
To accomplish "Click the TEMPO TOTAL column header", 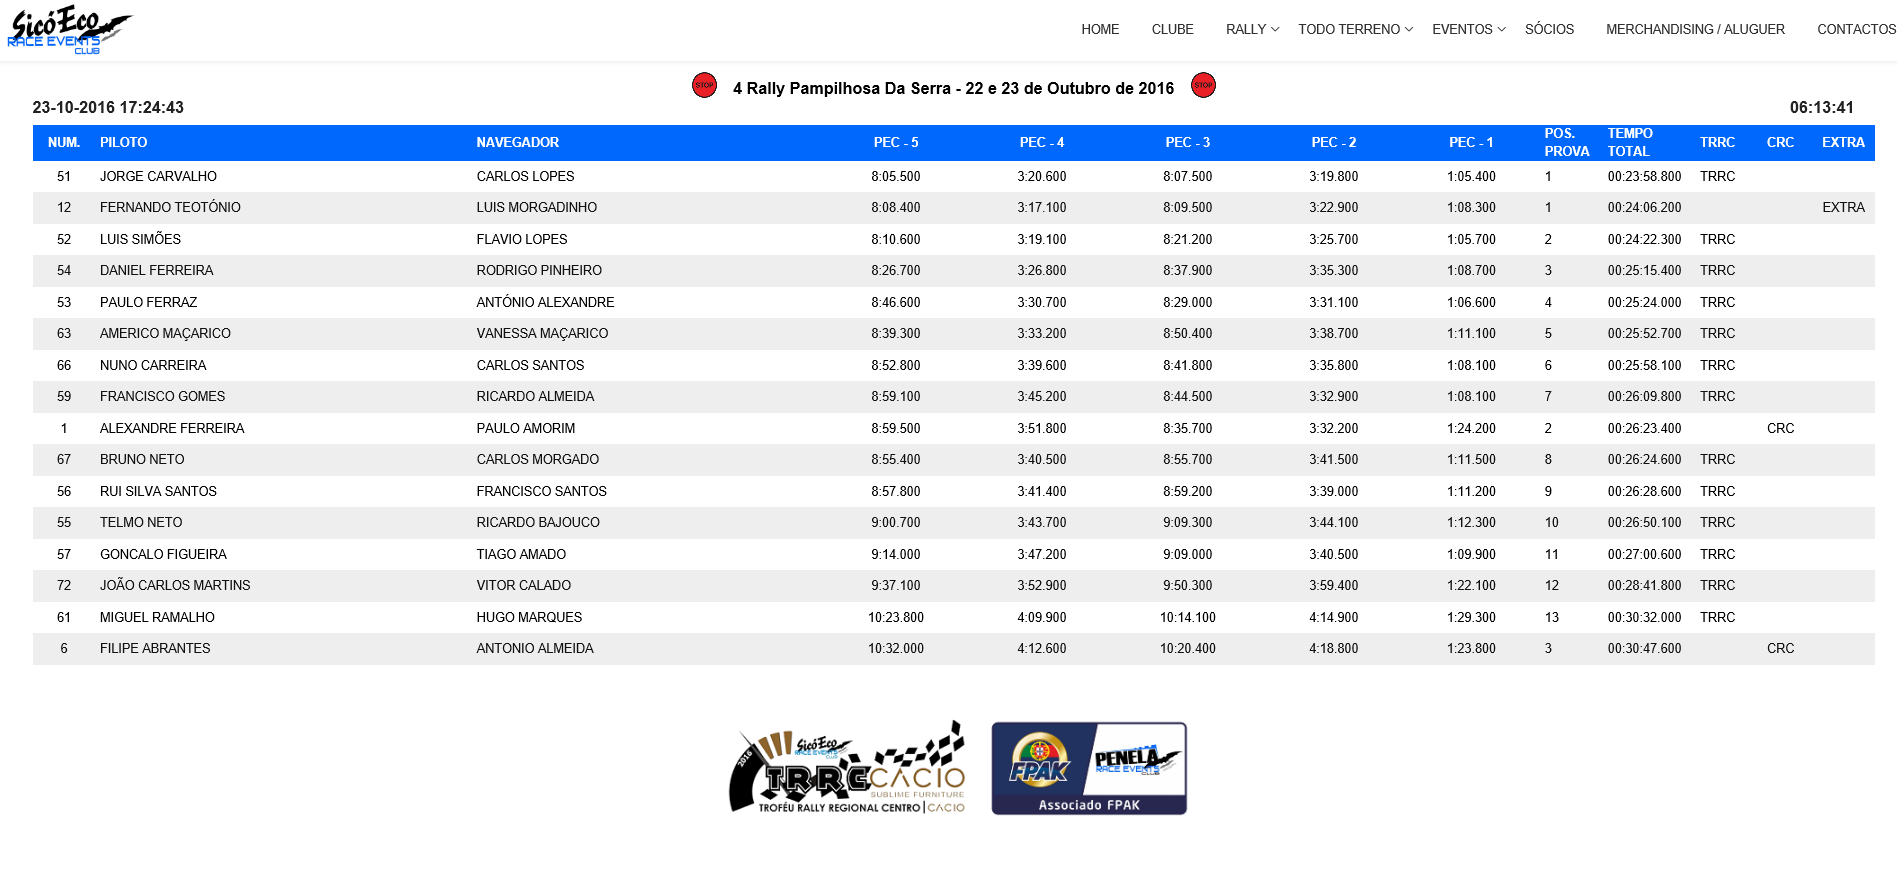I will [x=1630, y=143].
